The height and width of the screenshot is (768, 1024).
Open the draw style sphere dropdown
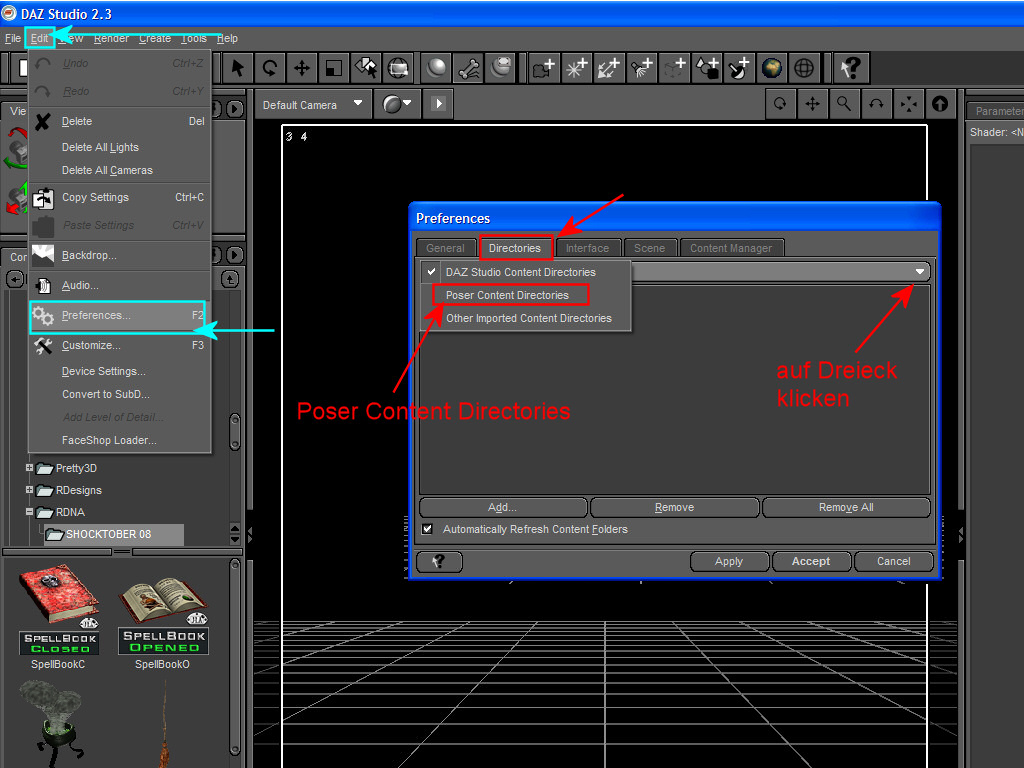(396, 104)
